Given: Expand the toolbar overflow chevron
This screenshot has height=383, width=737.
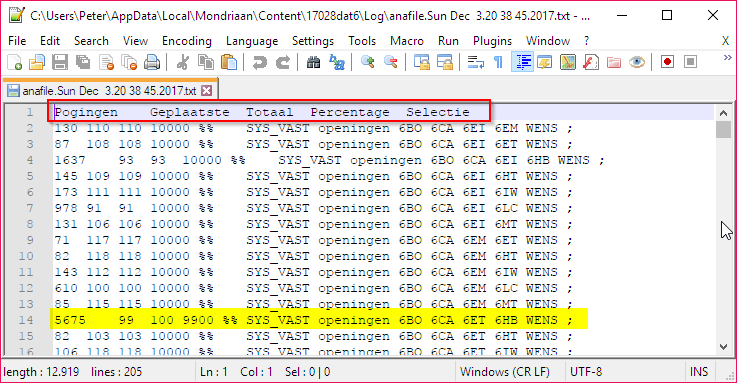Looking at the screenshot, I should click(728, 58).
